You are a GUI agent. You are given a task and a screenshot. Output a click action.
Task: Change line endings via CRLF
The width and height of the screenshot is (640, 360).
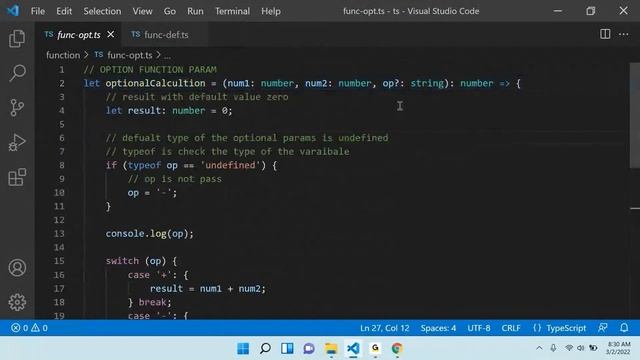pyautogui.click(x=511, y=328)
